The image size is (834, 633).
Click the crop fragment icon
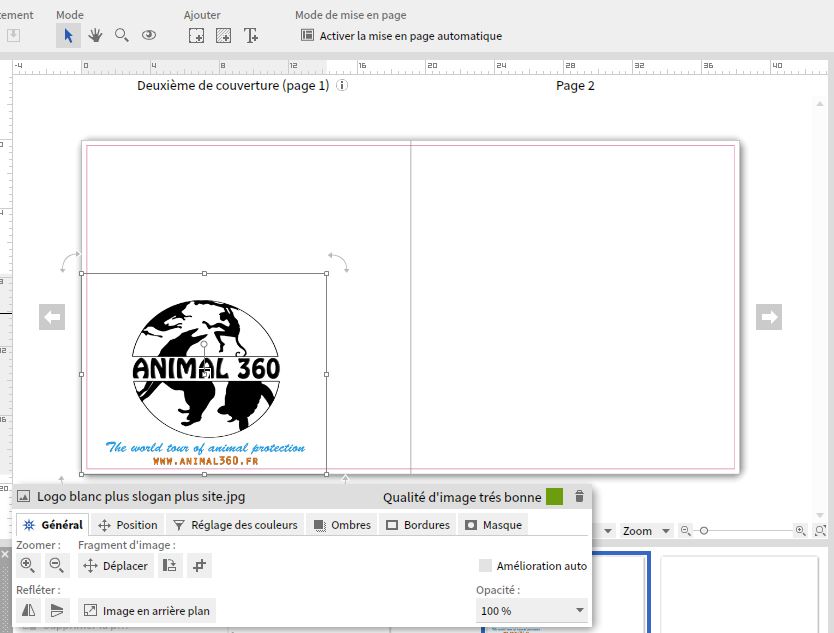(x=199, y=565)
